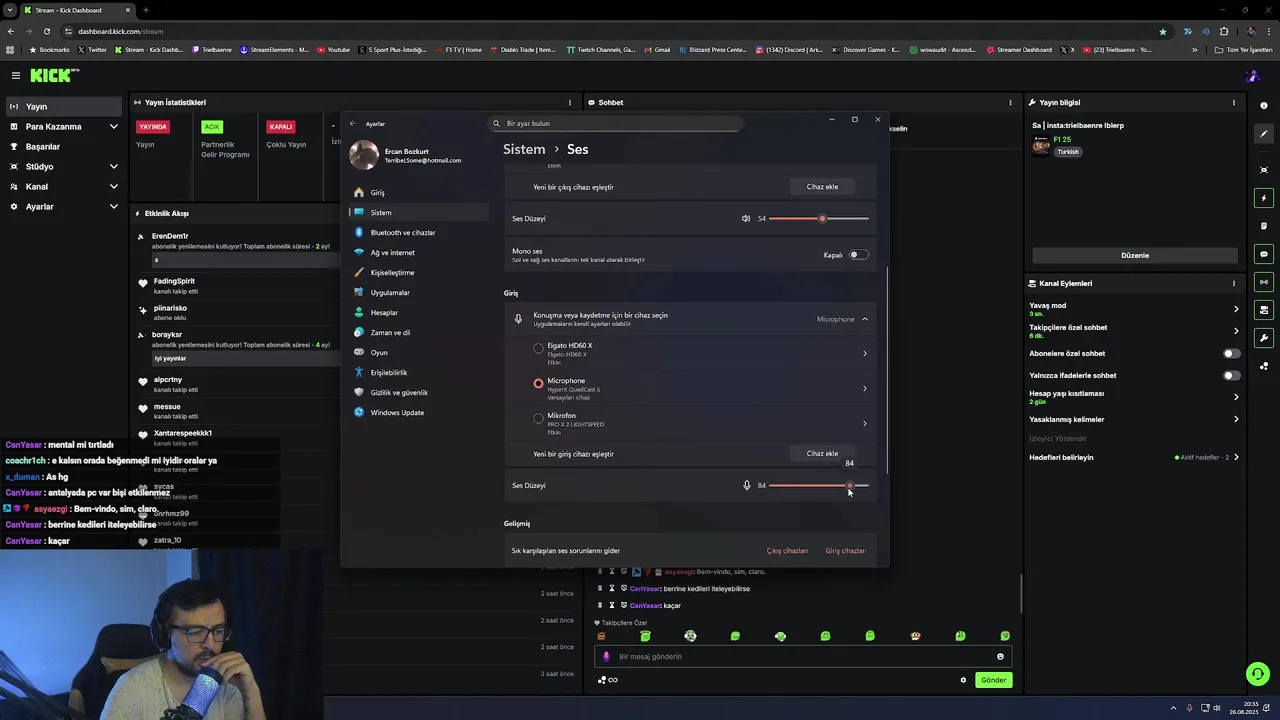Click the emoji smiley in chat input
The image size is (1280, 720).
1000,657
